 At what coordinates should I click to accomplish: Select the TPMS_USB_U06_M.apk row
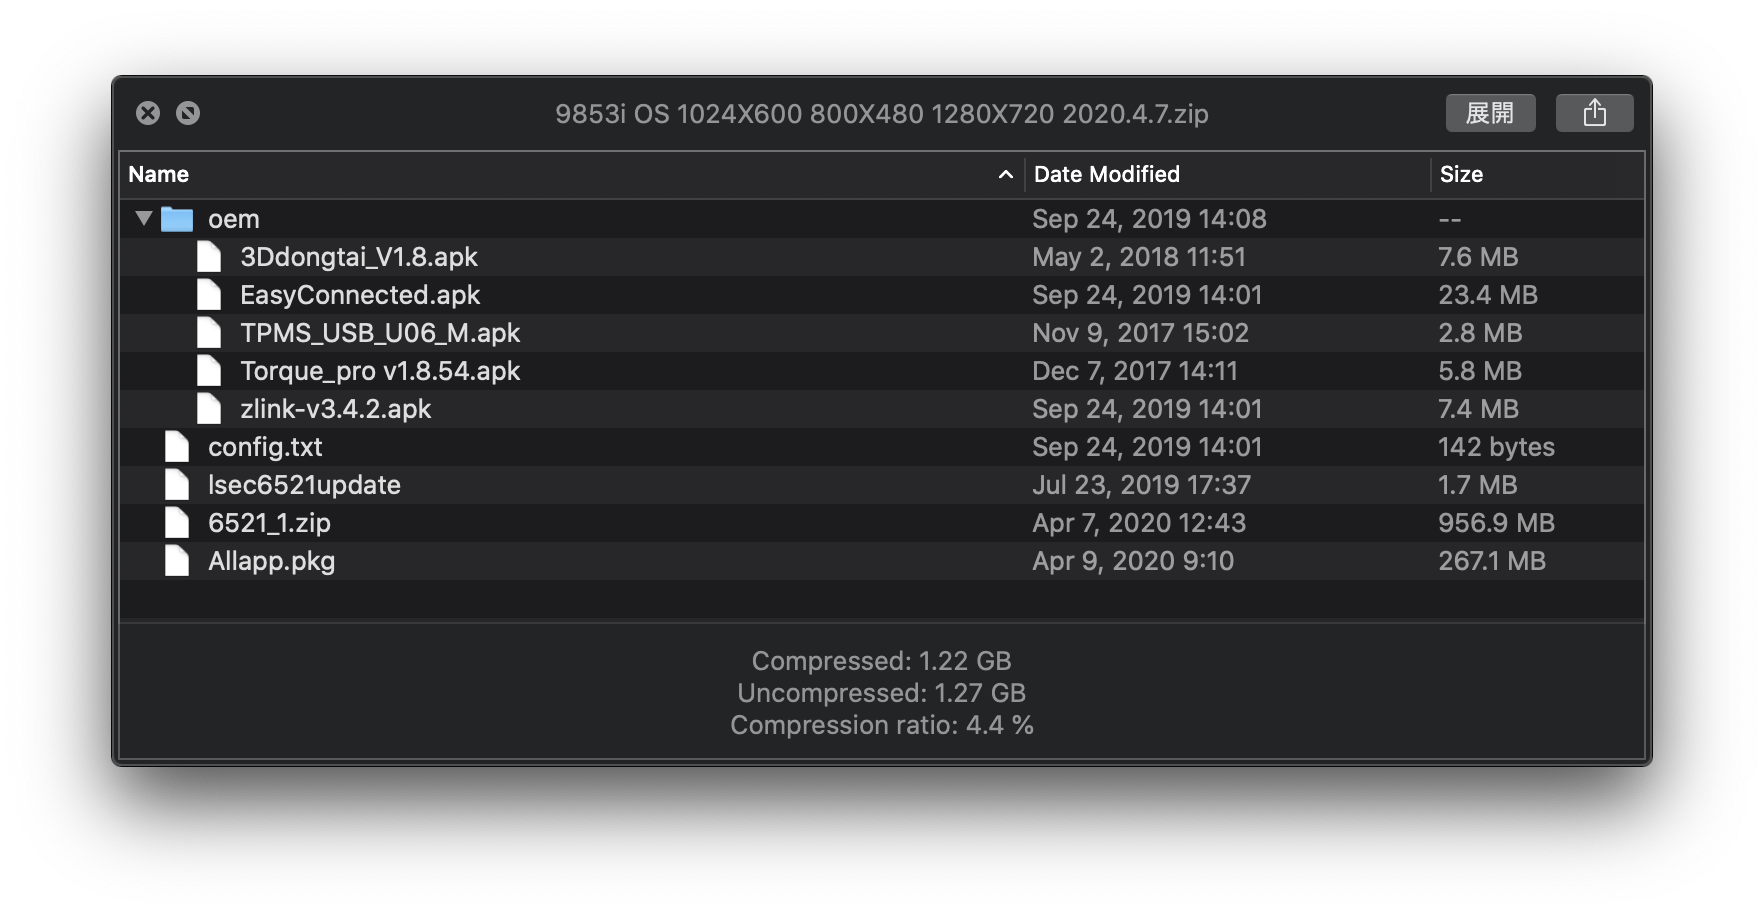coord(380,333)
